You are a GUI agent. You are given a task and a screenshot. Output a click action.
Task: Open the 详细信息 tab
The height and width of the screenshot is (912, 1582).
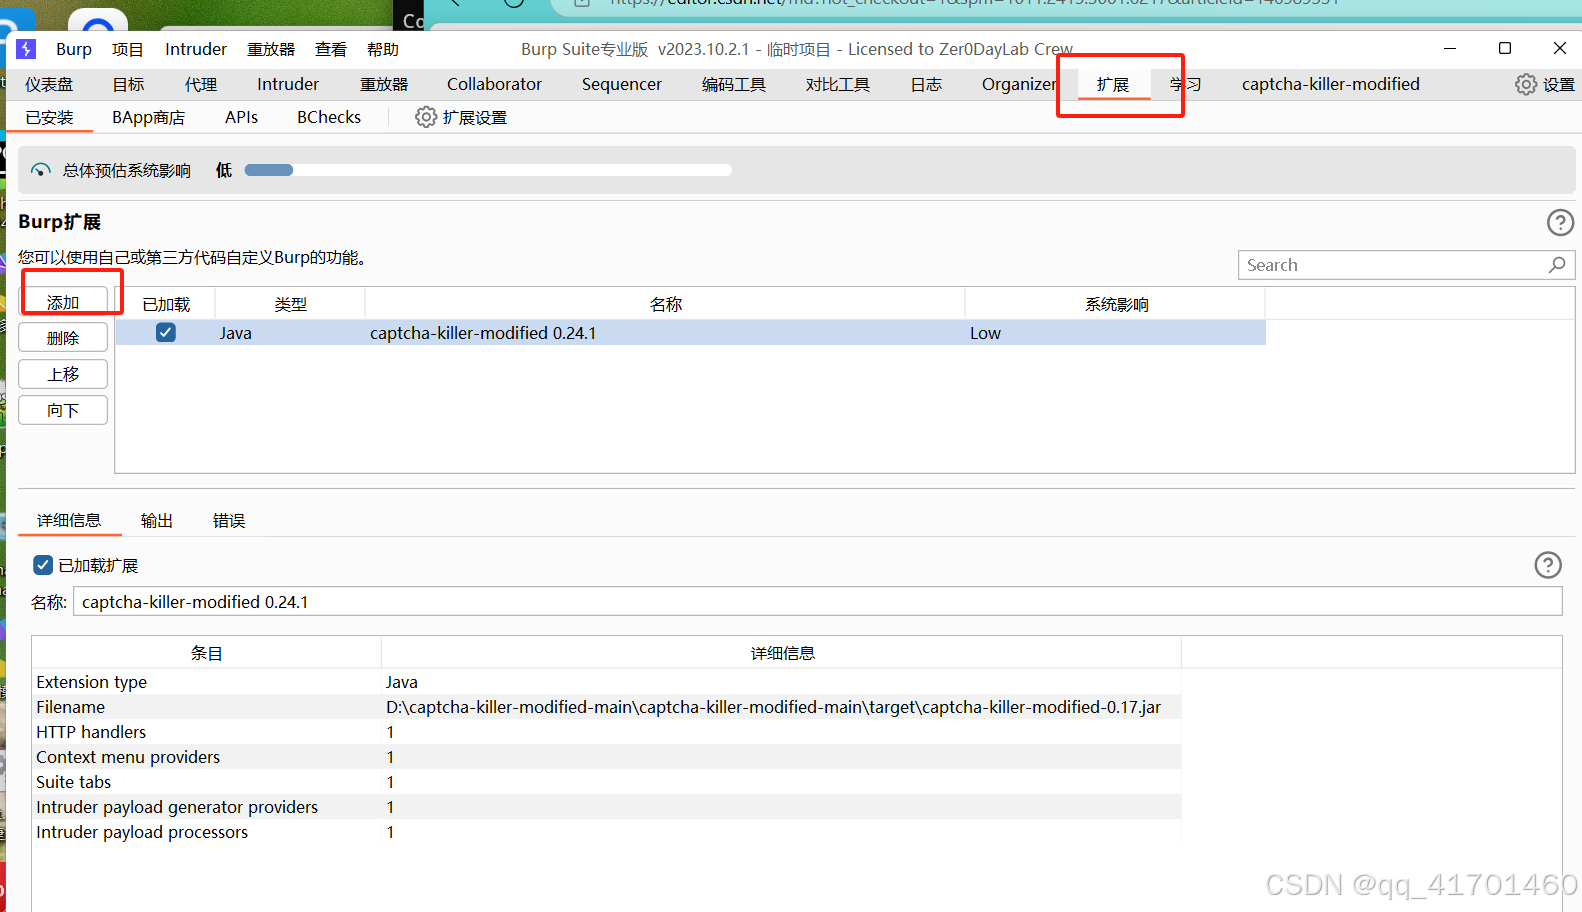point(69,520)
